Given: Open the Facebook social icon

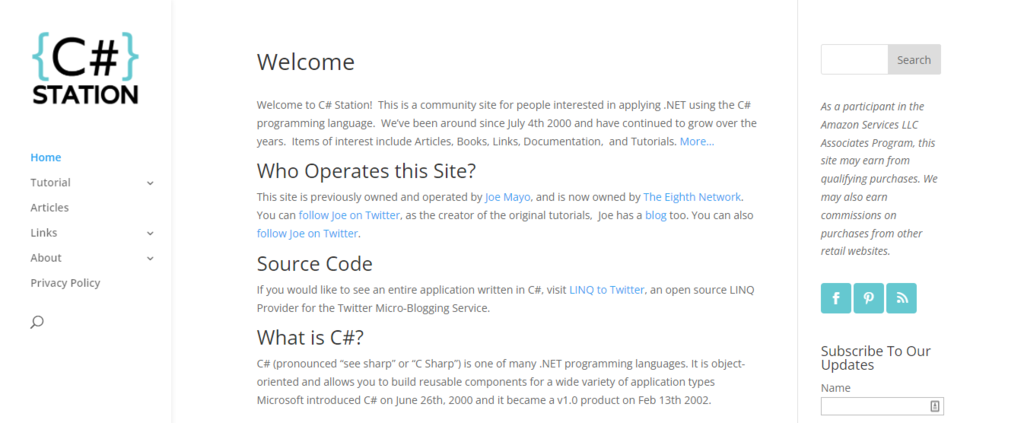Looking at the screenshot, I should tap(836, 298).
